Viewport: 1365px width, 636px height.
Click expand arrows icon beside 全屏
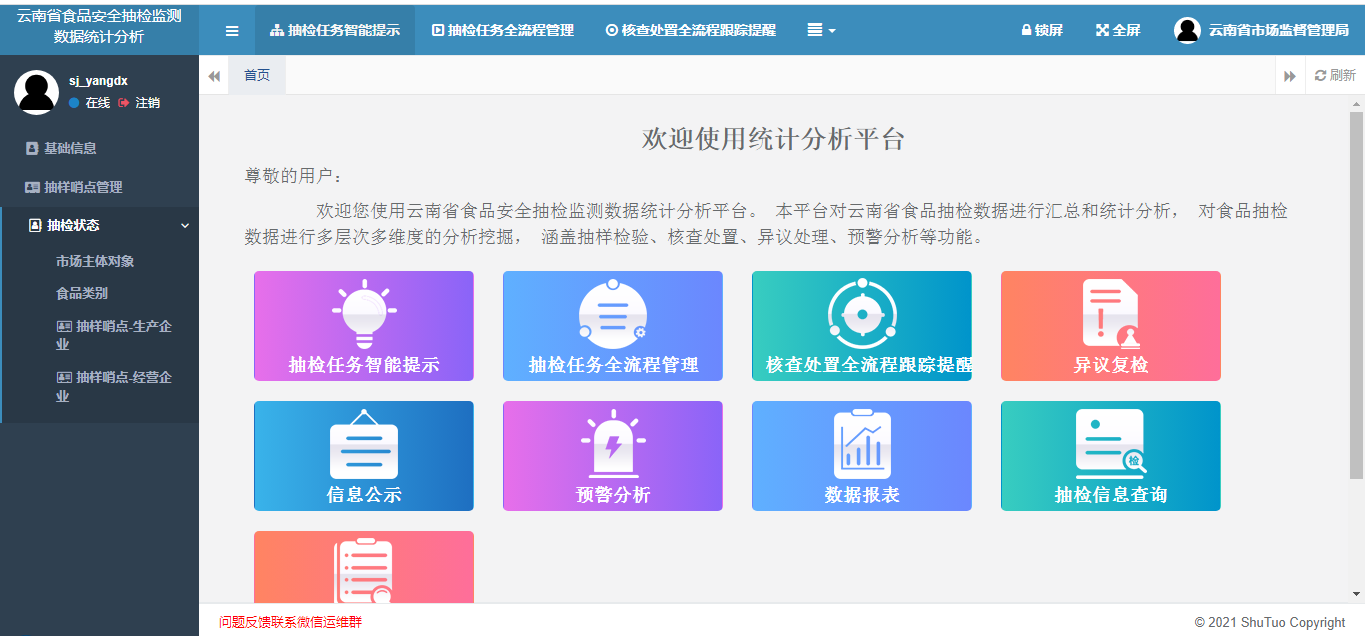coord(1102,31)
